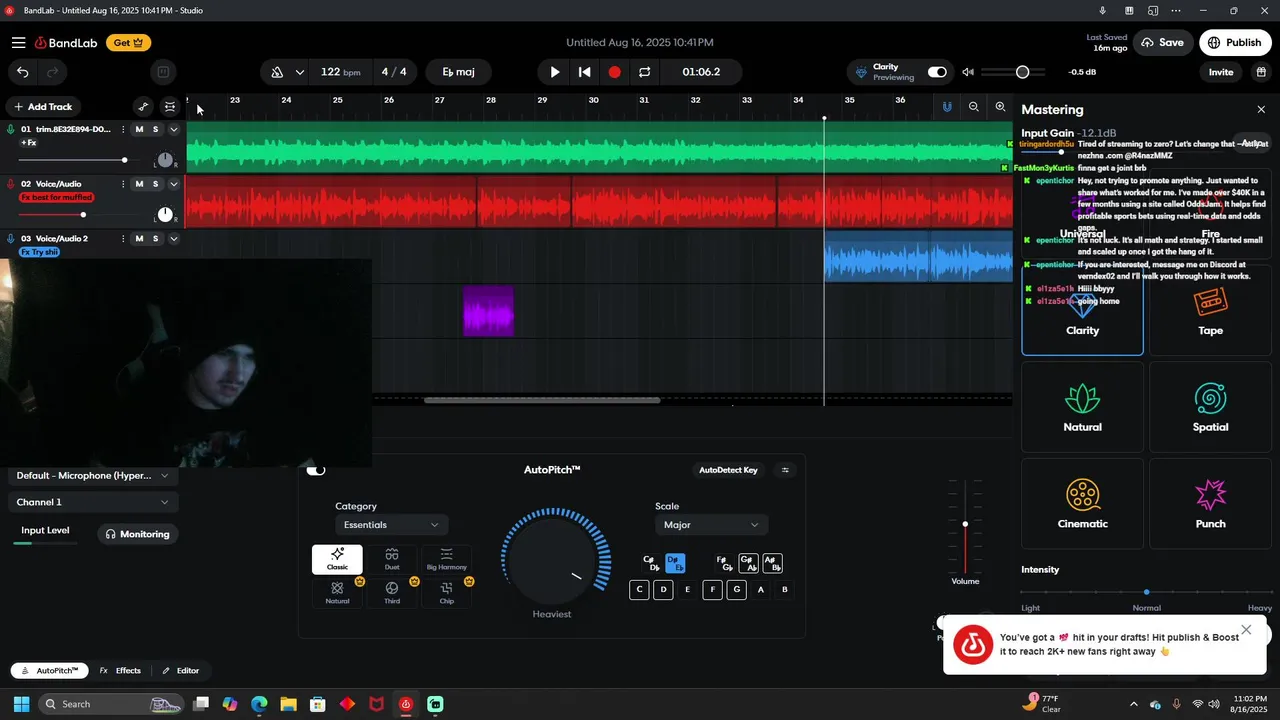
Task: Open the 4 / 4 time signature selector
Action: pyautogui.click(x=394, y=72)
